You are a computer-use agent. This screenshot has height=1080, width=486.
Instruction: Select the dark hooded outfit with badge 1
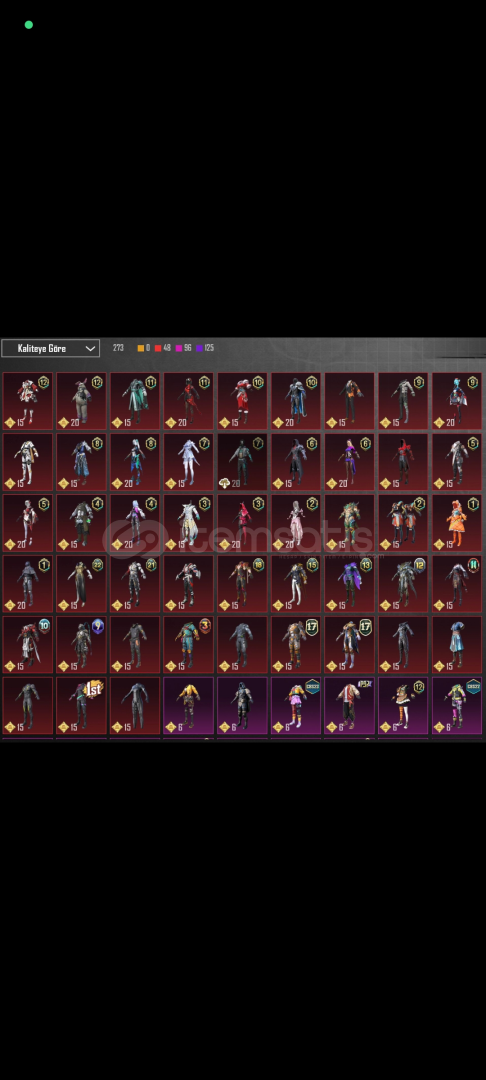coord(28,583)
